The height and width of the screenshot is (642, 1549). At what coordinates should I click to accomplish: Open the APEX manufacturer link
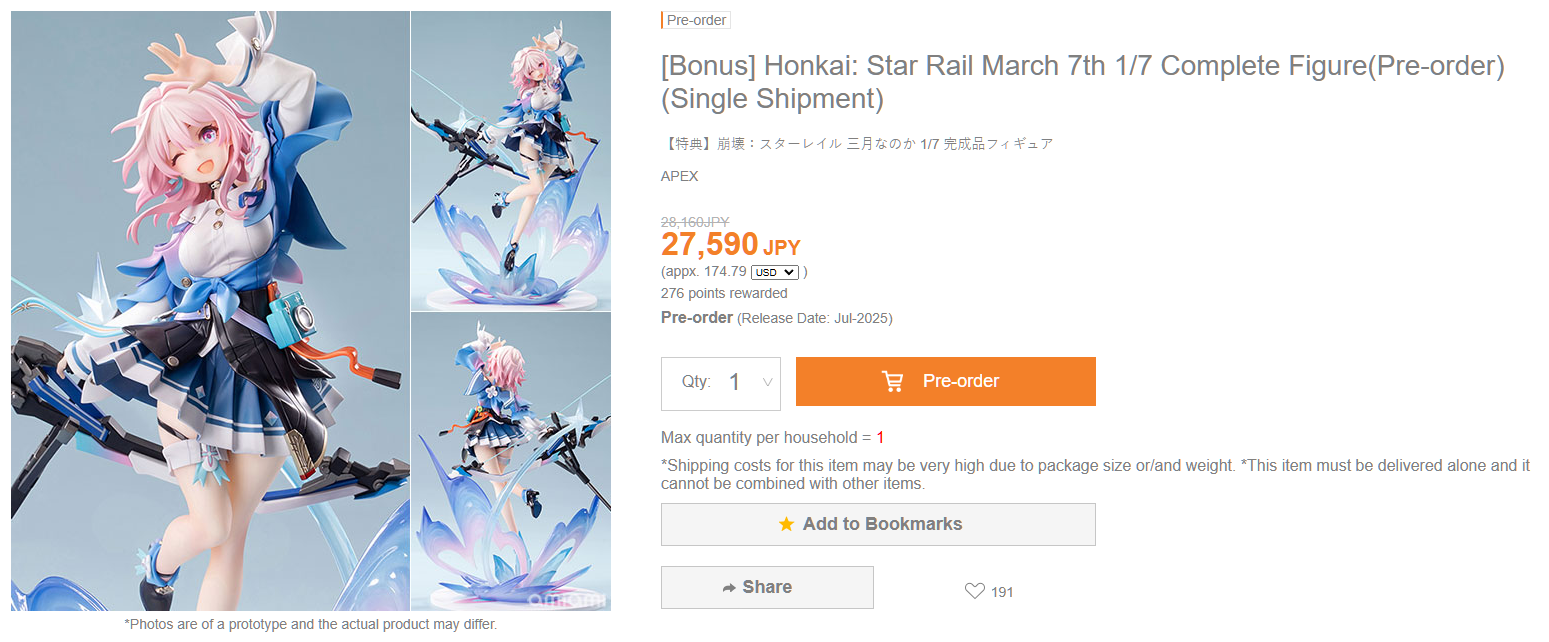click(x=679, y=177)
